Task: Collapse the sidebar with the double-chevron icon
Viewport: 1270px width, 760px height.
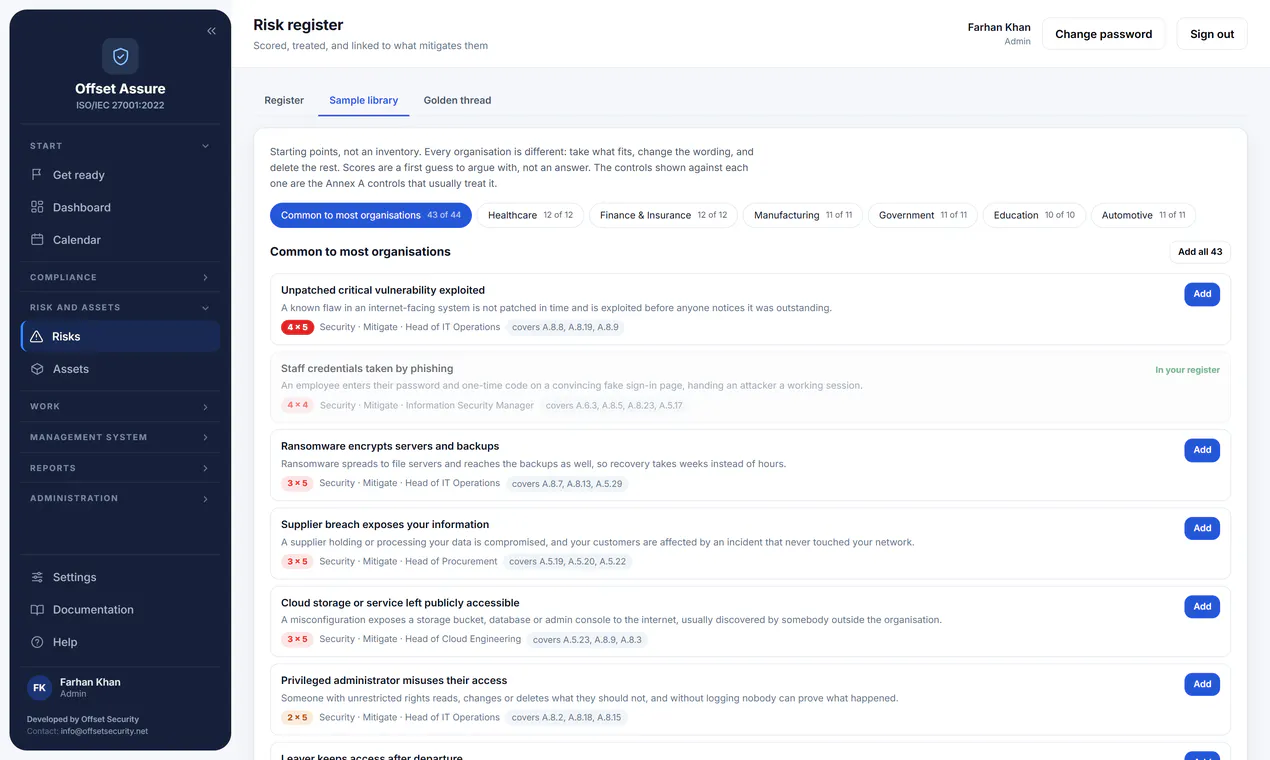Action: (211, 31)
